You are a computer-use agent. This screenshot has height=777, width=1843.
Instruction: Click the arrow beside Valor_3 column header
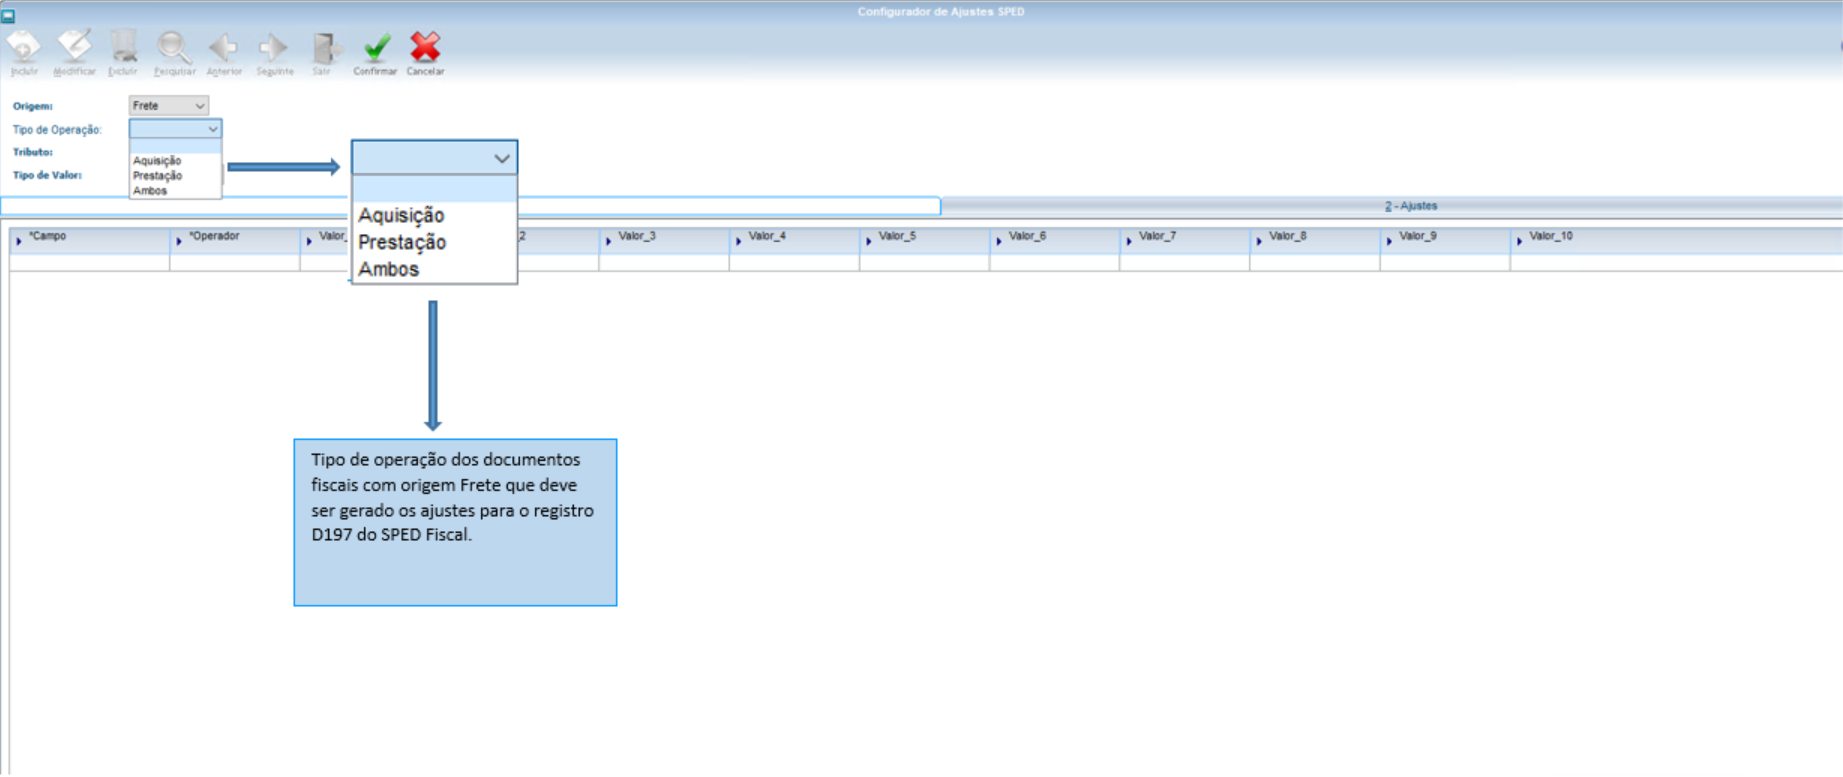tap(608, 241)
